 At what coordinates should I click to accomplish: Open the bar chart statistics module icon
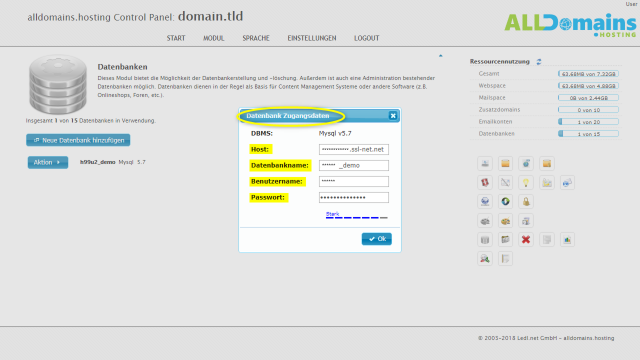pyautogui.click(x=567, y=240)
